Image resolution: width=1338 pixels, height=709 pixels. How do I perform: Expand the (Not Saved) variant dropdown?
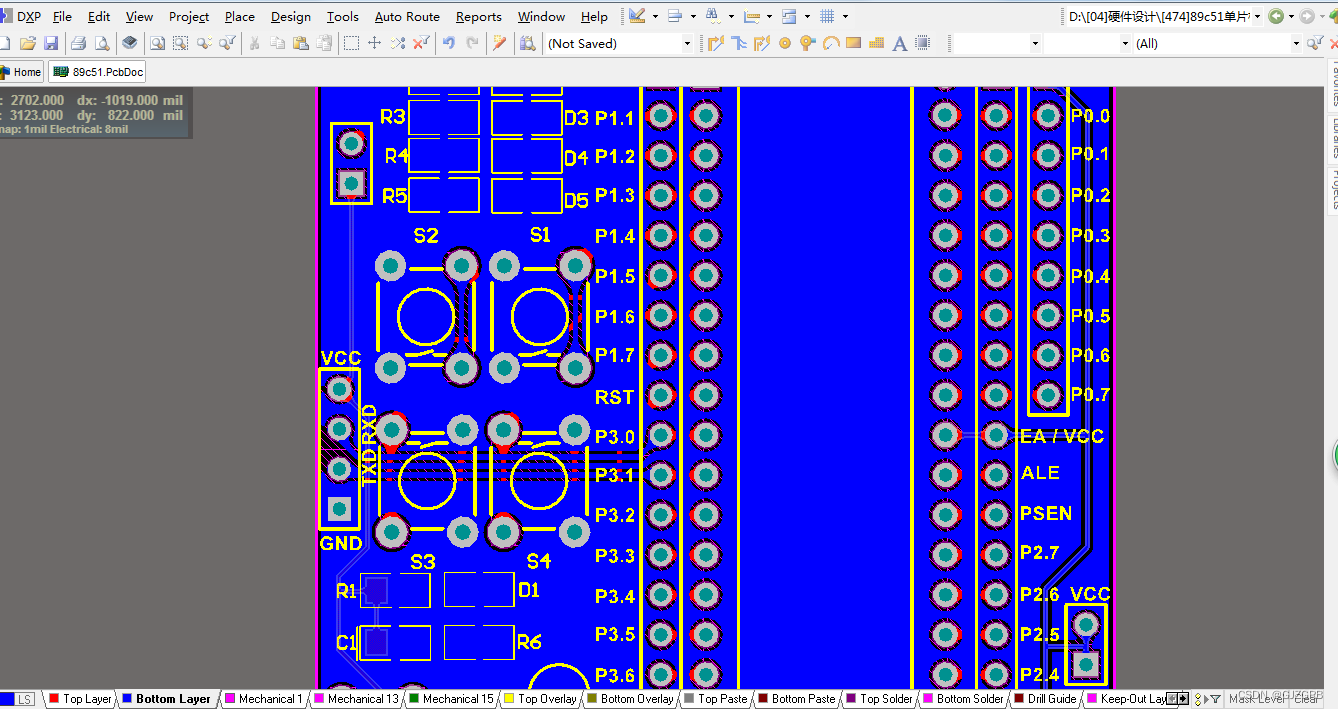pyautogui.click(x=686, y=43)
